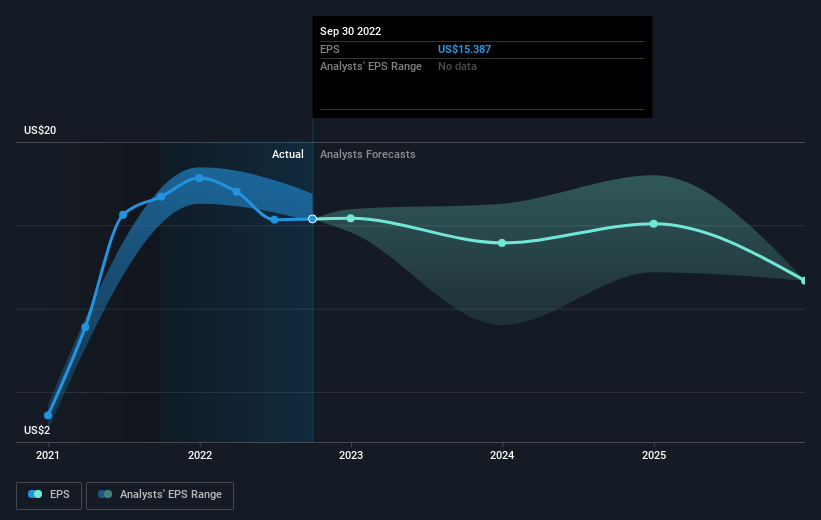The width and height of the screenshot is (821, 520).
Task: Select the lowest EPS point at 2021
Action: pos(48,415)
